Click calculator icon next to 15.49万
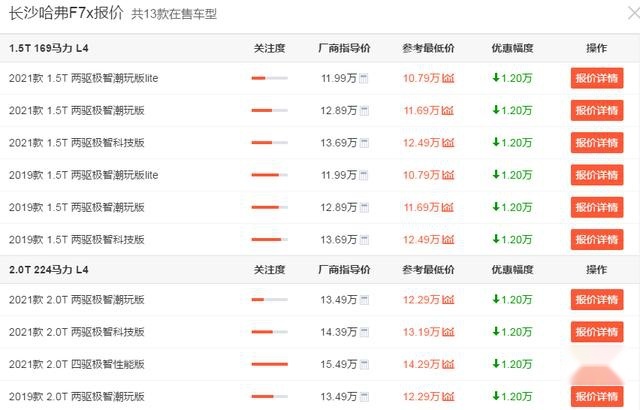 tap(364, 364)
